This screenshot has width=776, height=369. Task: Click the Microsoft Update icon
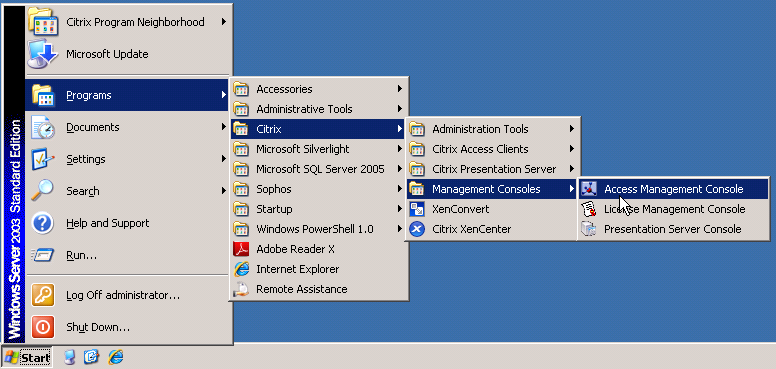(43, 53)
